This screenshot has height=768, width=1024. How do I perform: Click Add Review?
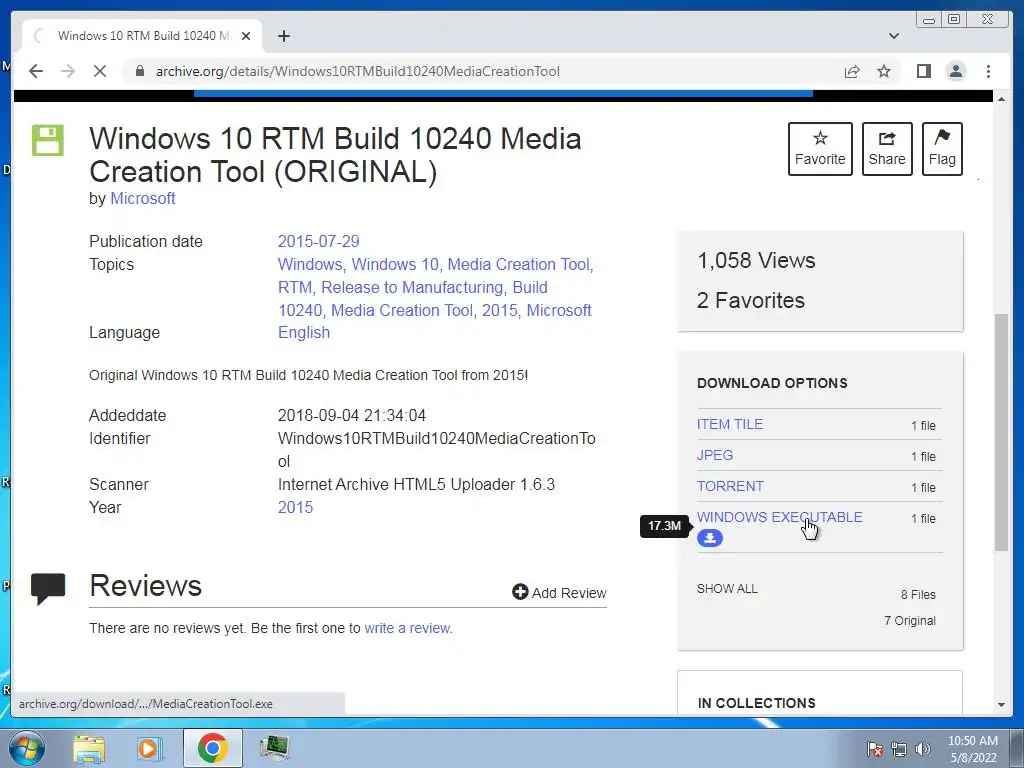point(559,592)
